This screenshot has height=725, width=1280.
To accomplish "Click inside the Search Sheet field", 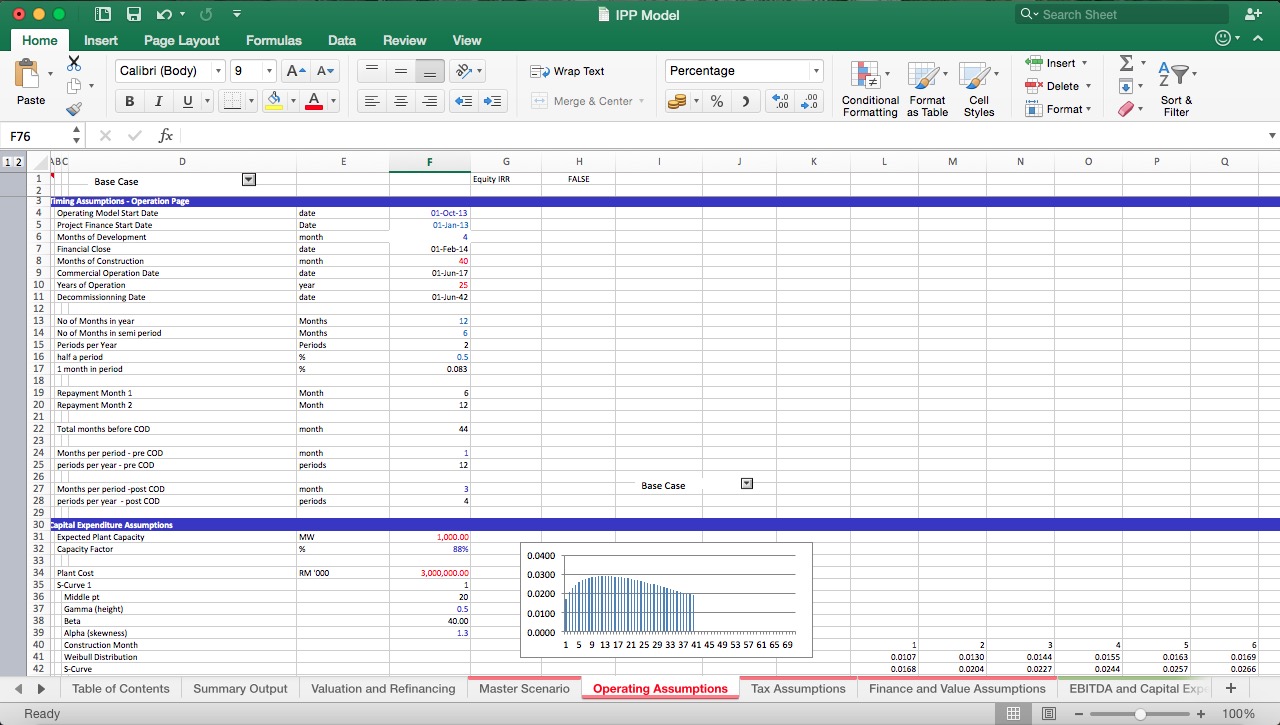I will coord(1120,14).
